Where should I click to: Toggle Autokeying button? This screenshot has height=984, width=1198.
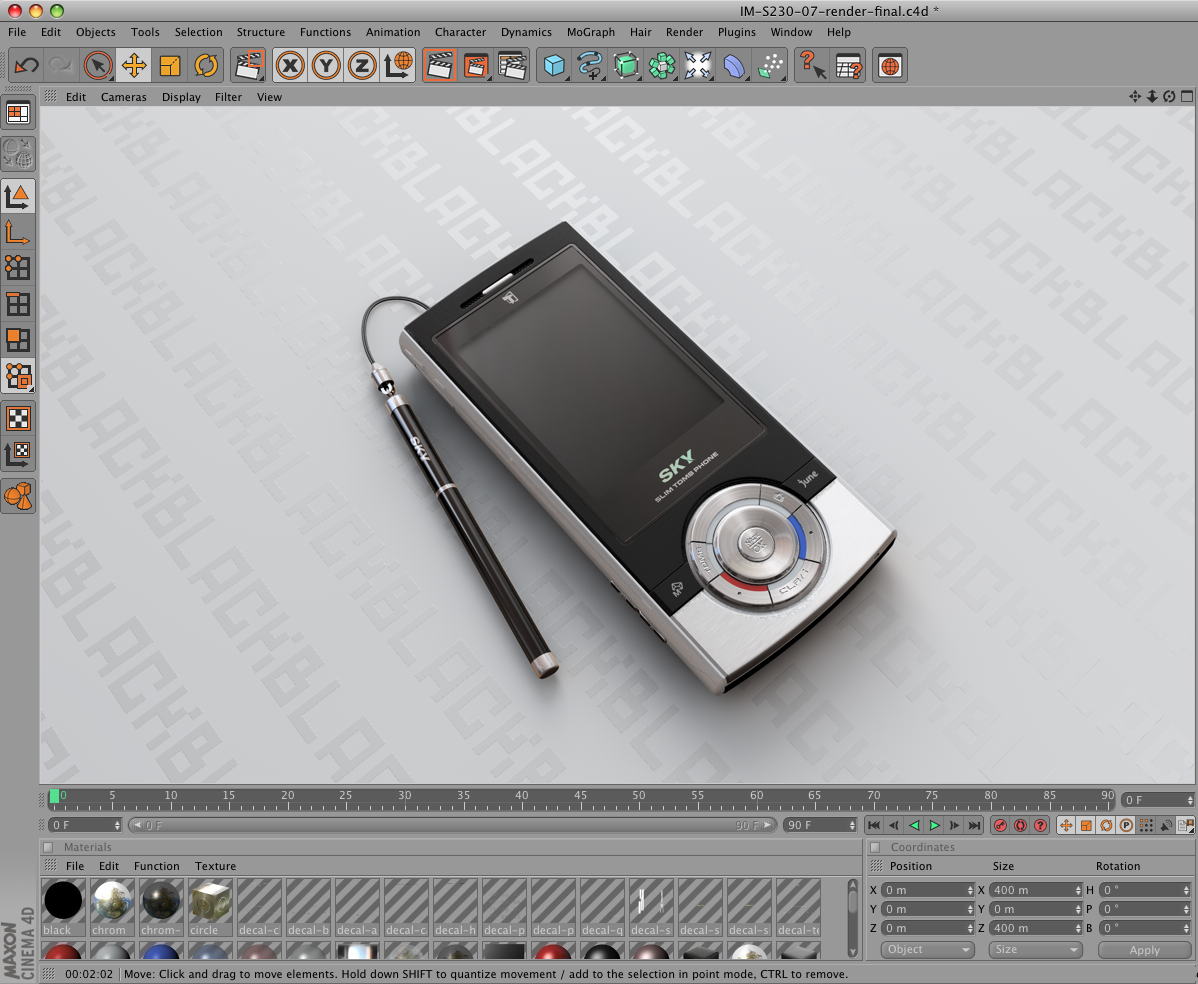(1020, 825)
